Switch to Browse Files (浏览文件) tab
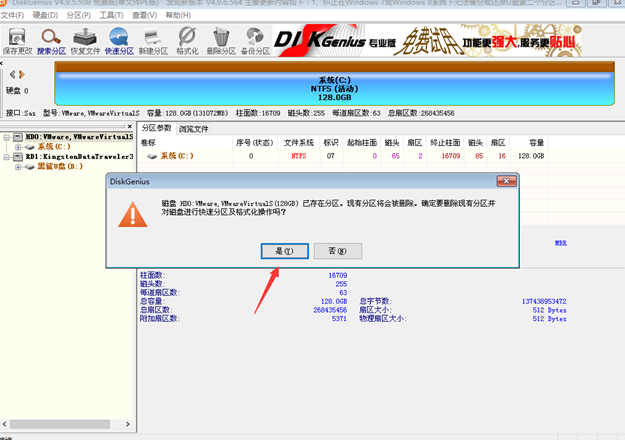 [x=193, y=129]
